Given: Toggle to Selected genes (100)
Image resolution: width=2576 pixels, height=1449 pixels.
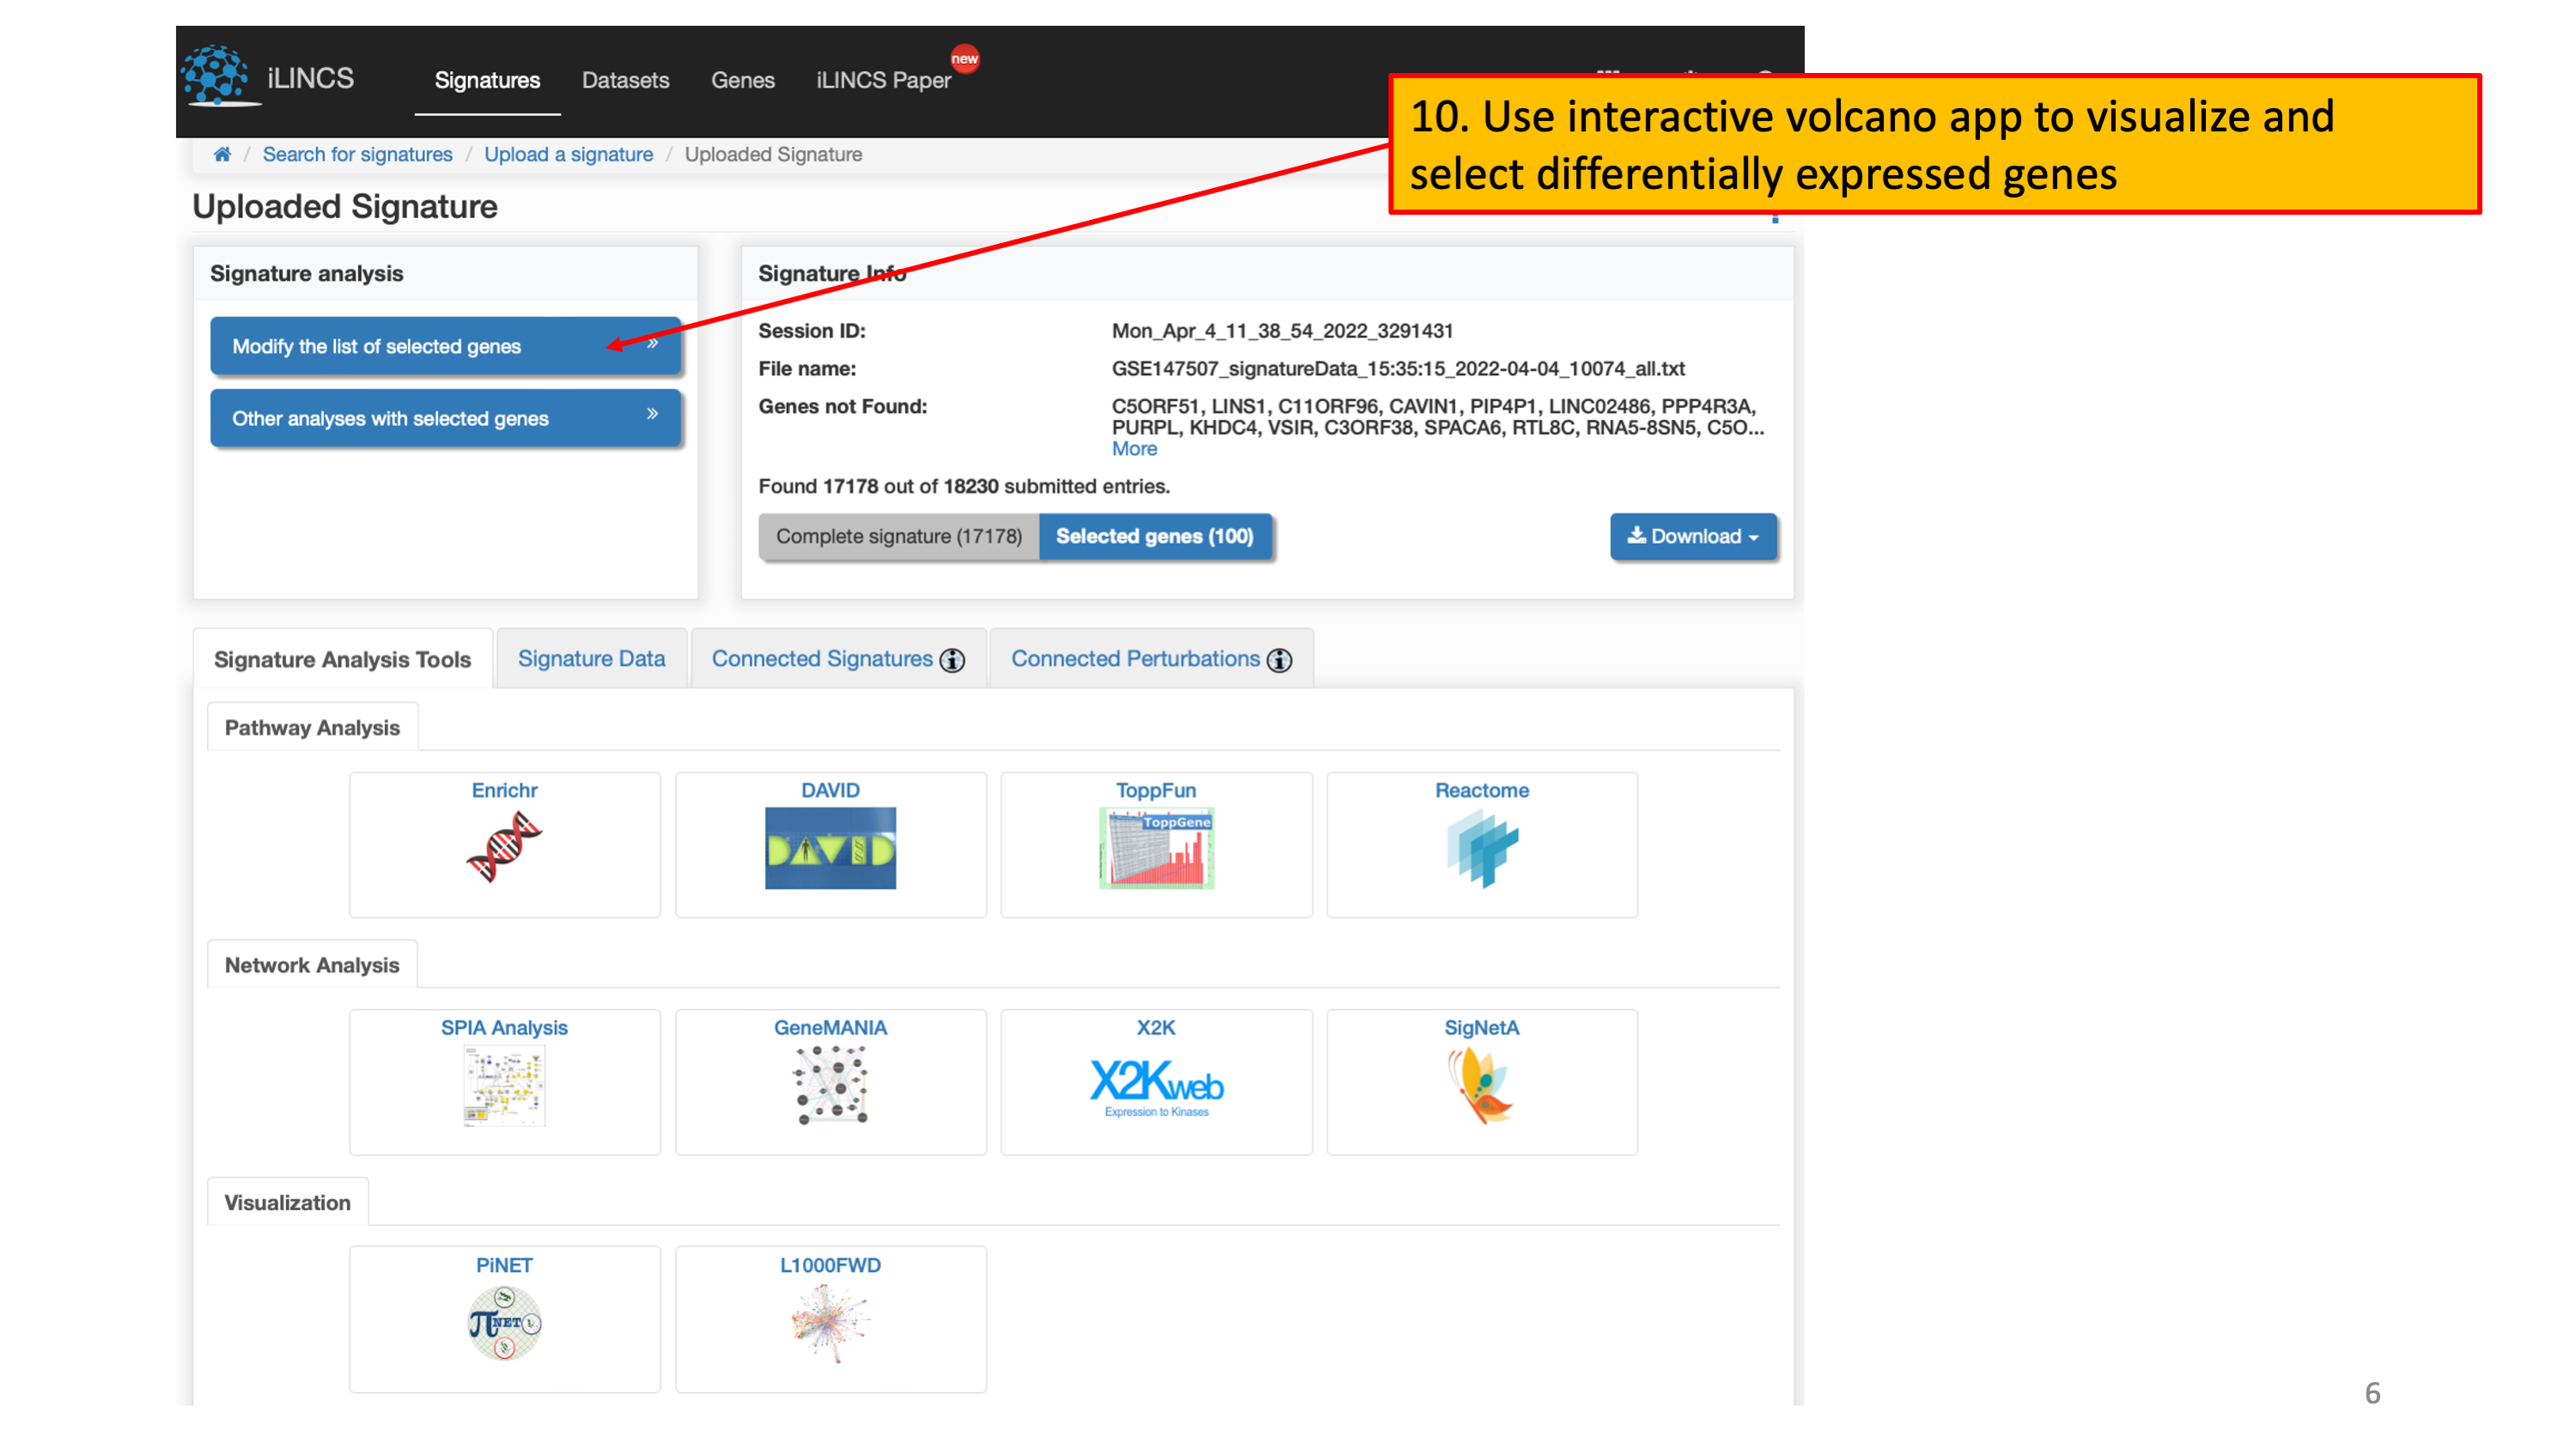Looking at the screenshot, I should [1154, 536].
